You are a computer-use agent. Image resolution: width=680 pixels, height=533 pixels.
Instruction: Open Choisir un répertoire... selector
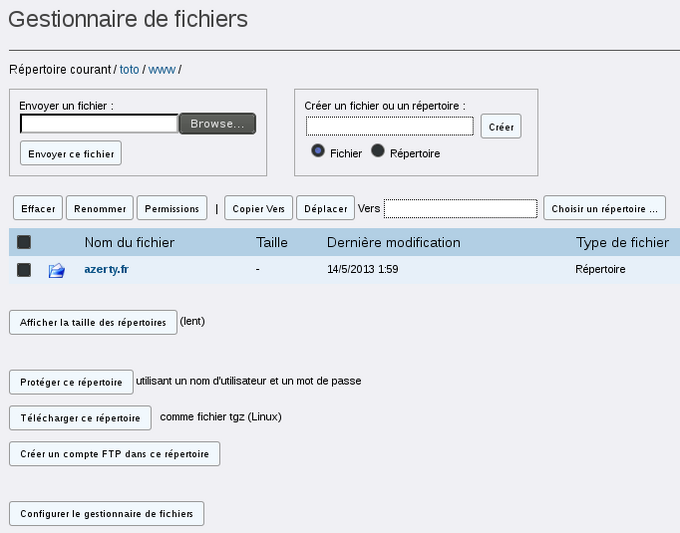(x=605, y=208)
